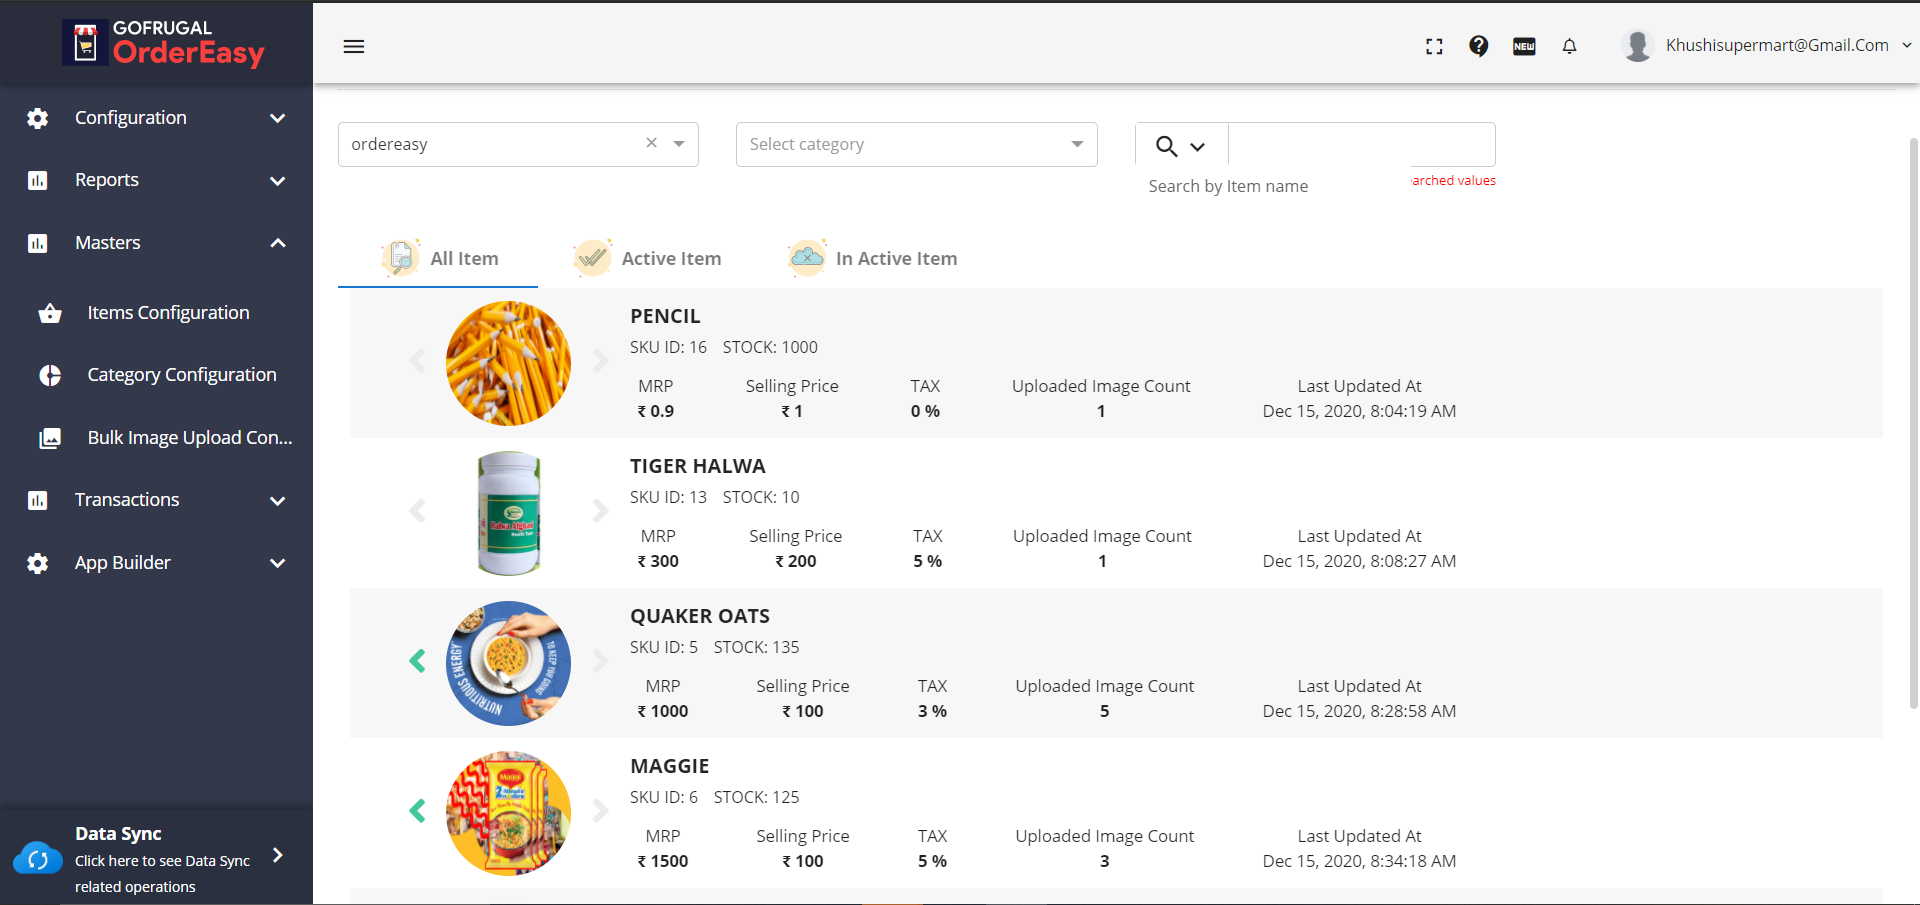Click the Data Sync cloud icon
The height and width of the screenshot is (905, 1920).
pyautogui.click(x=38, y=858)
